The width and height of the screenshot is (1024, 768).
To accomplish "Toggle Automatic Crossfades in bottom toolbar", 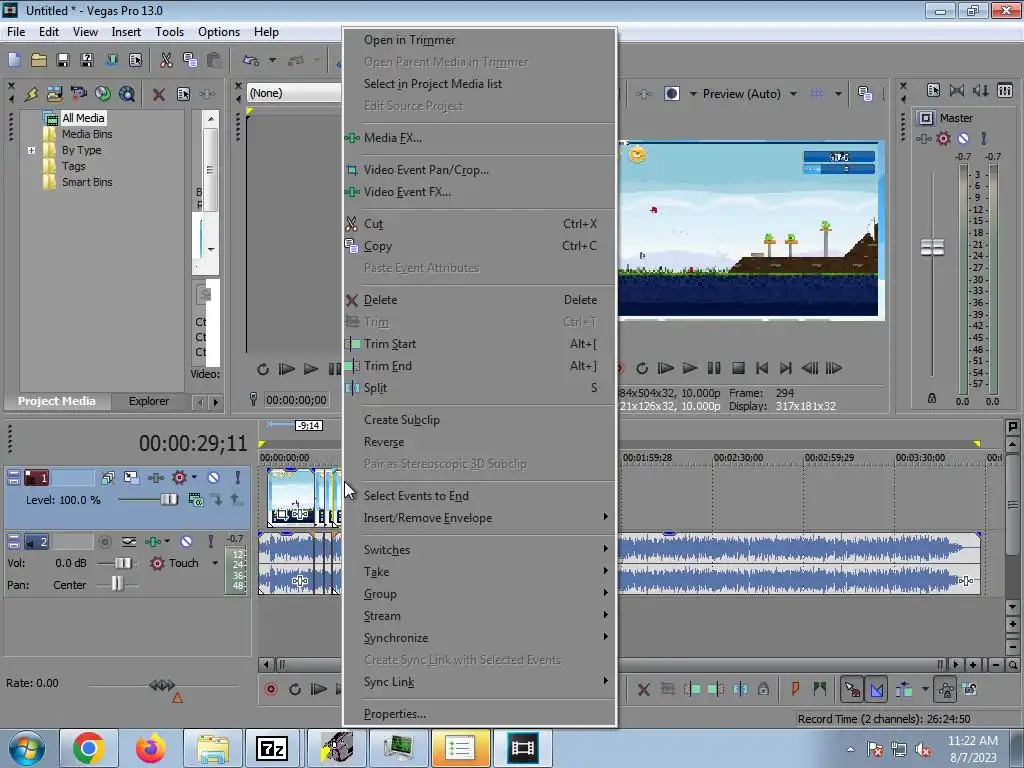I will 876,688.
